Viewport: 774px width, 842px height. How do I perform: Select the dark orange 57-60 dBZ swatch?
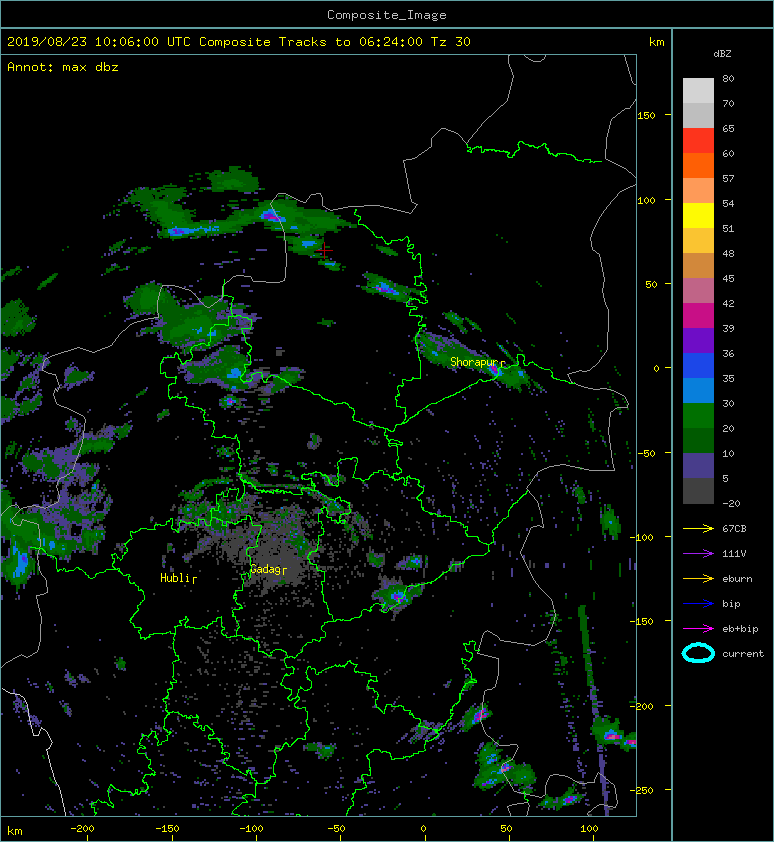point(698,165)
